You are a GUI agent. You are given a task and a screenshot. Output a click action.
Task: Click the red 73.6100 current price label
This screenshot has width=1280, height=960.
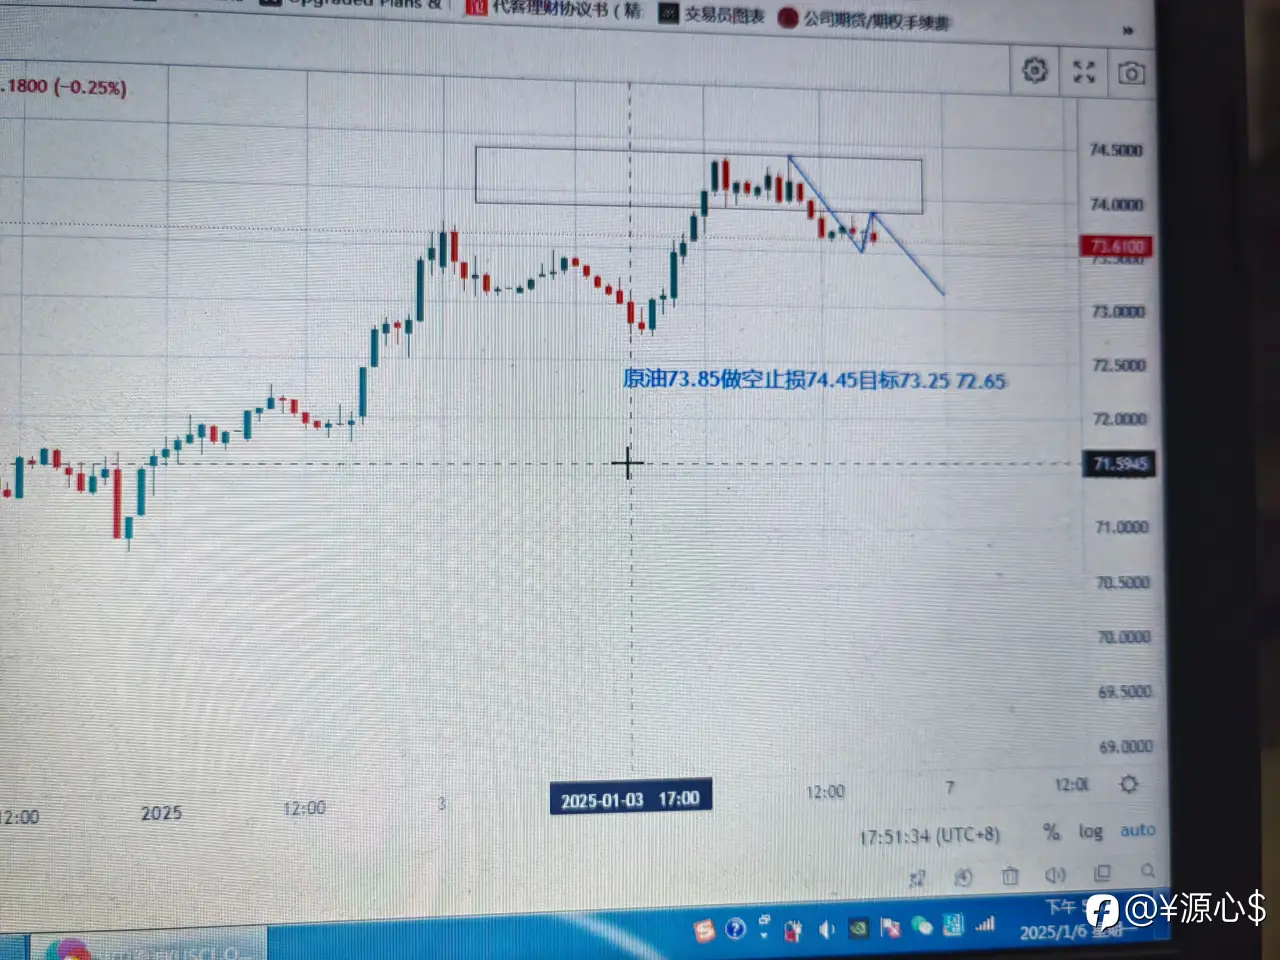tap(1117, 246)
